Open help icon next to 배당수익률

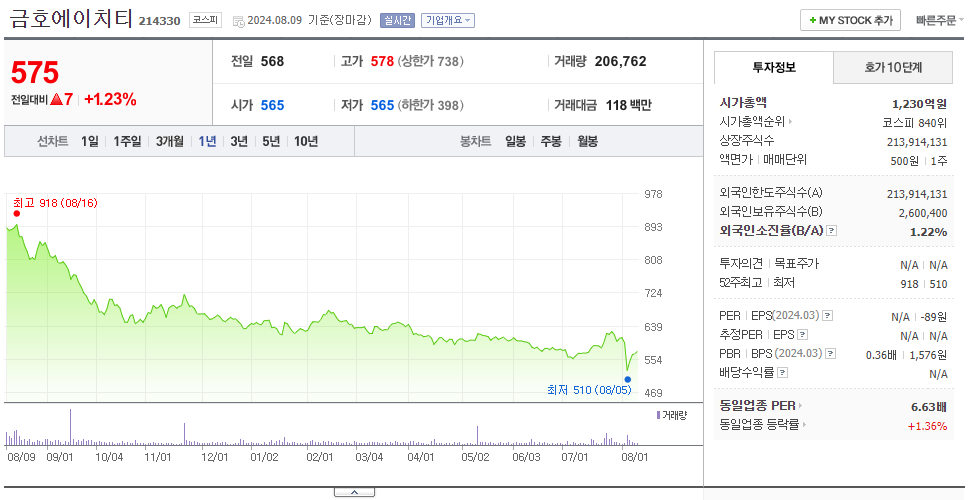(x=783, y=373)
